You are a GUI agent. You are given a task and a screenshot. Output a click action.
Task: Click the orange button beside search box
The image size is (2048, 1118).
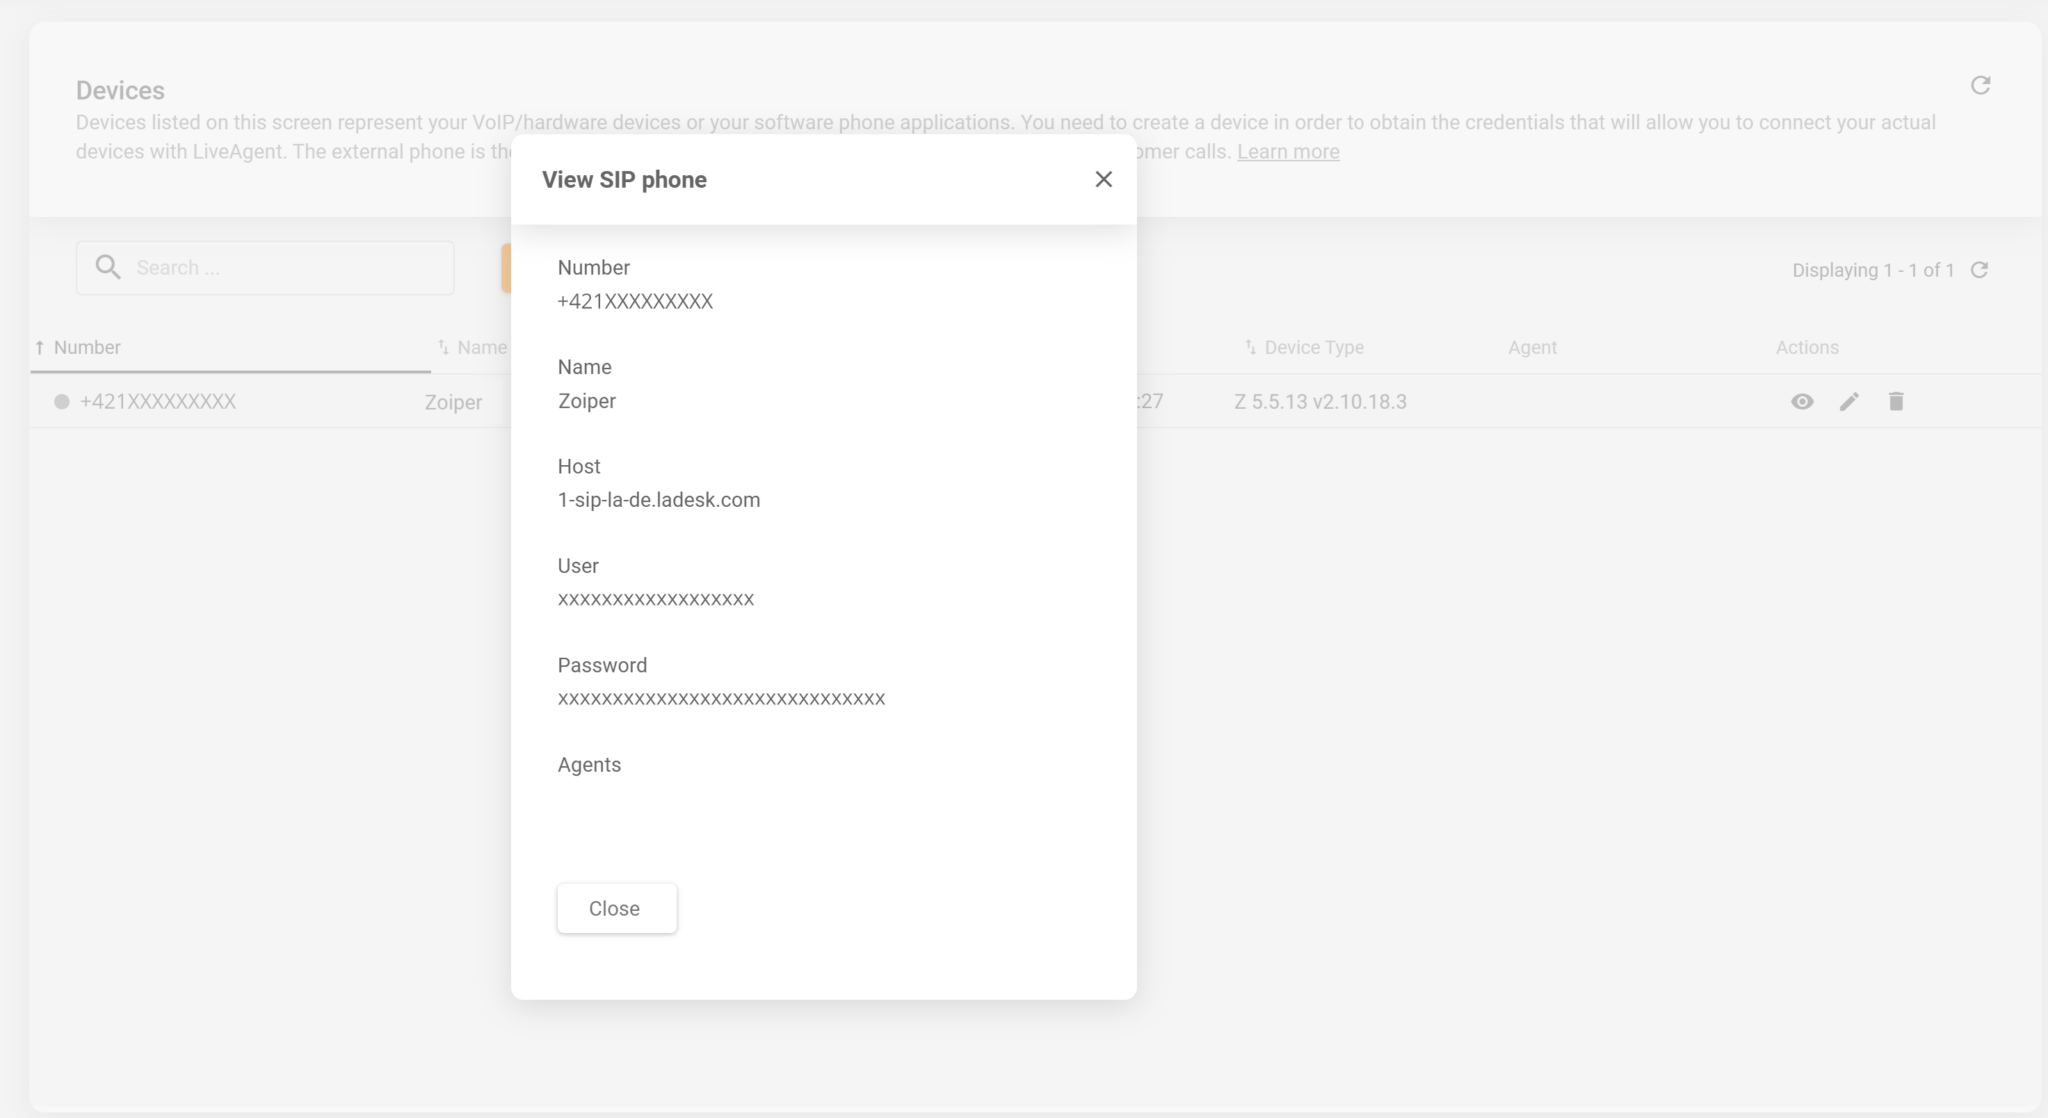506,268
